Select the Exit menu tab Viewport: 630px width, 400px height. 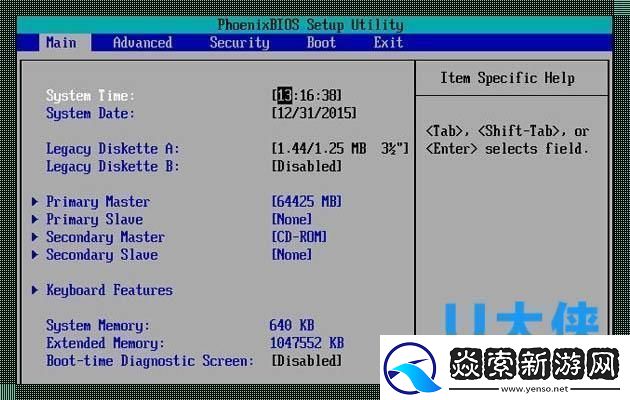pyautogui.click(x=388, y=43)
